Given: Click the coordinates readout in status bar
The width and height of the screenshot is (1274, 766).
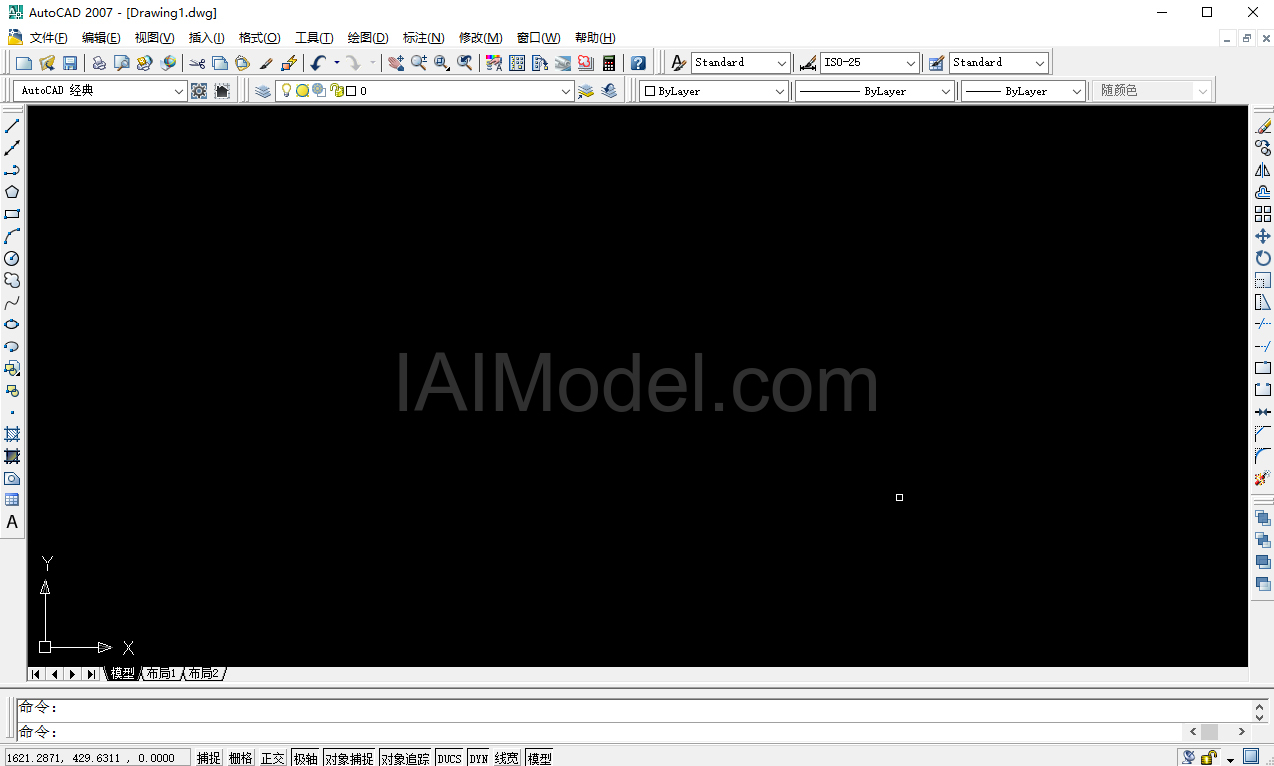Looking at the screenshot, I should 98,758.
